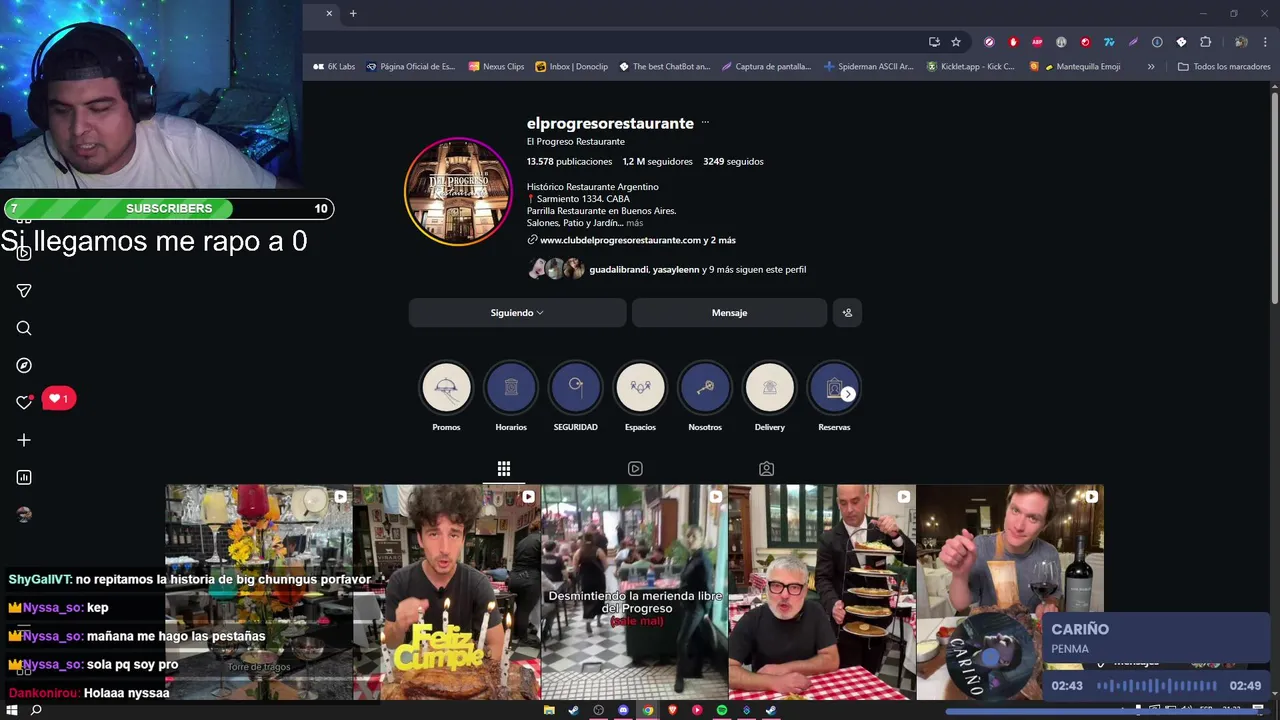This screenshot has width=1280, height=720.
Task: Open downloads extension circle-arrow icon
Action: tap(1157, 42)
